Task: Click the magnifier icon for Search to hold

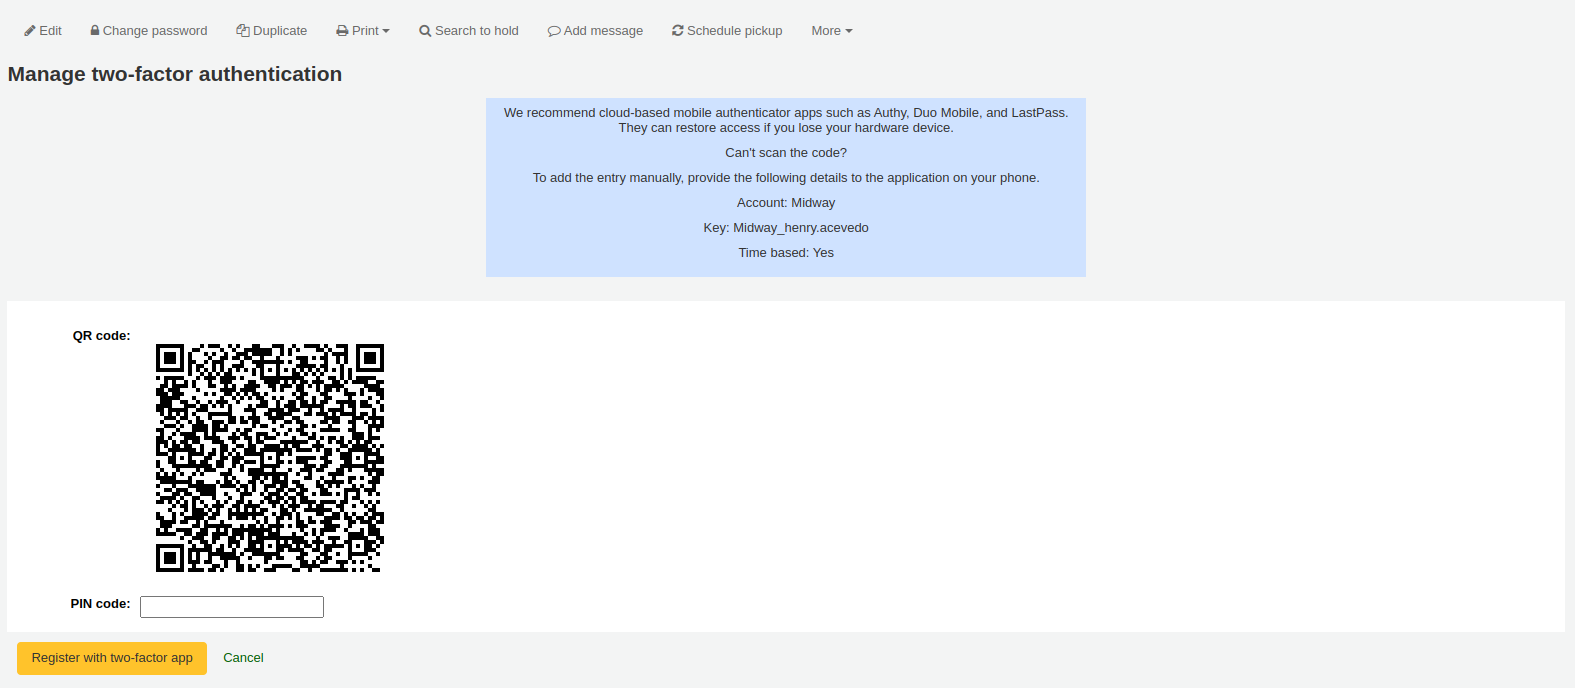Action: click(425, 31)
